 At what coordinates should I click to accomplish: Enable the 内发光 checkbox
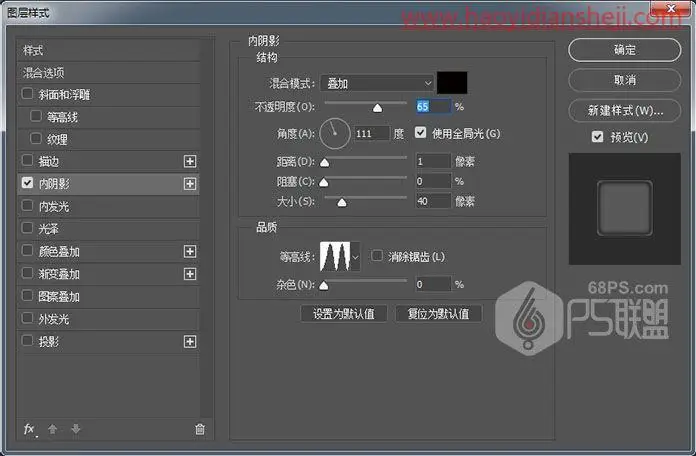[x=27, y=206]
